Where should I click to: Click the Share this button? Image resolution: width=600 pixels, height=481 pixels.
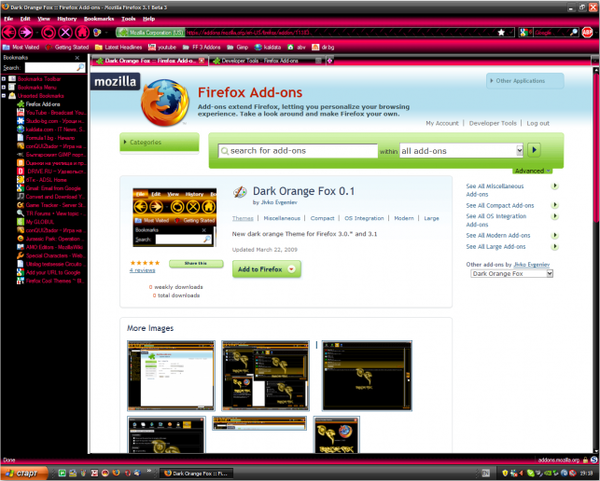pos(196,264)
